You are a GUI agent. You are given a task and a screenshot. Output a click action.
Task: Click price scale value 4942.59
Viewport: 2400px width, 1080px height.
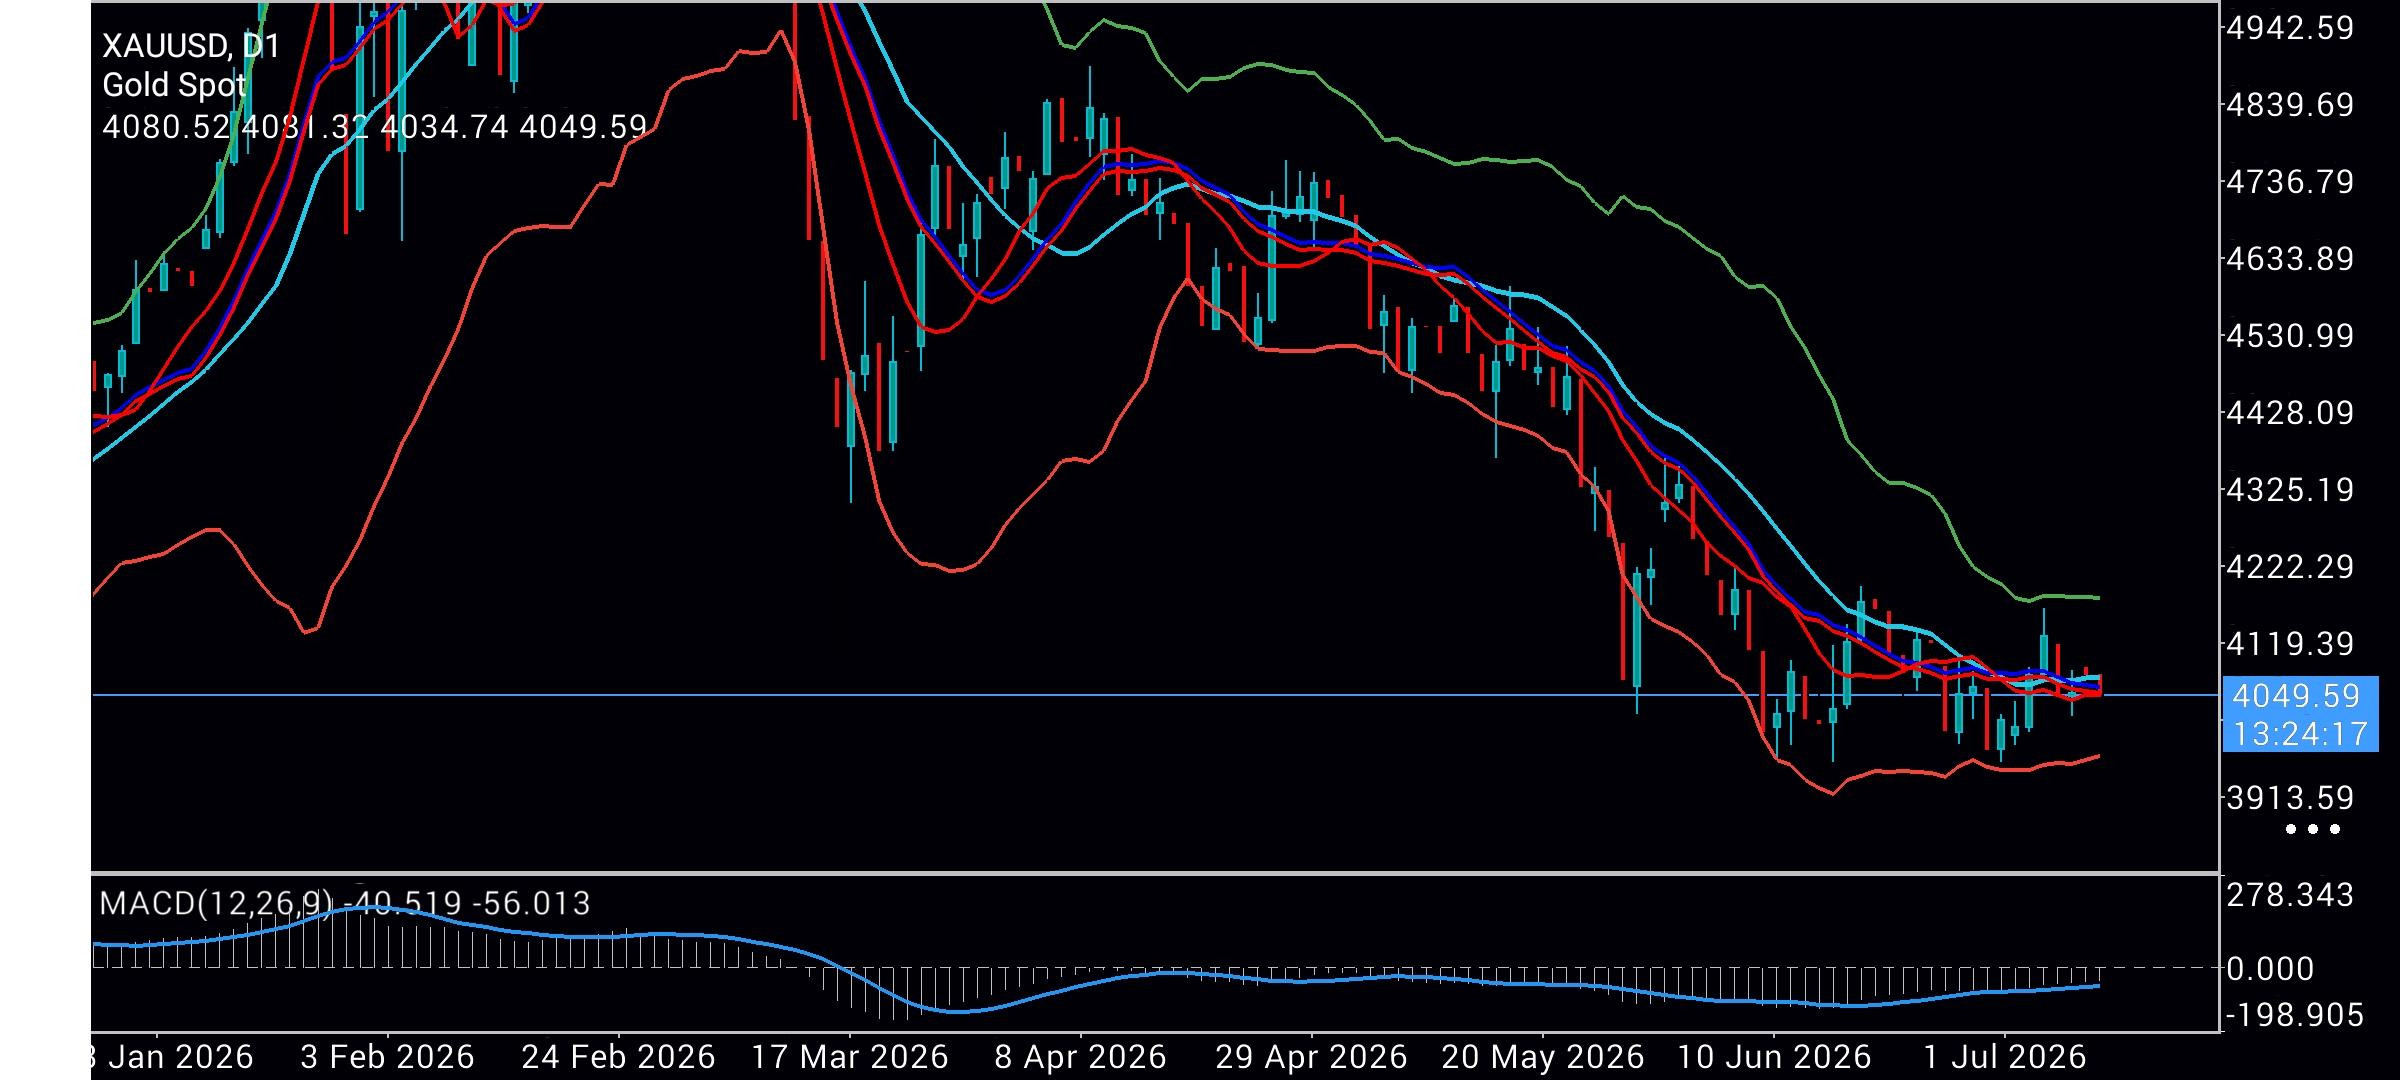point(2289,28)
